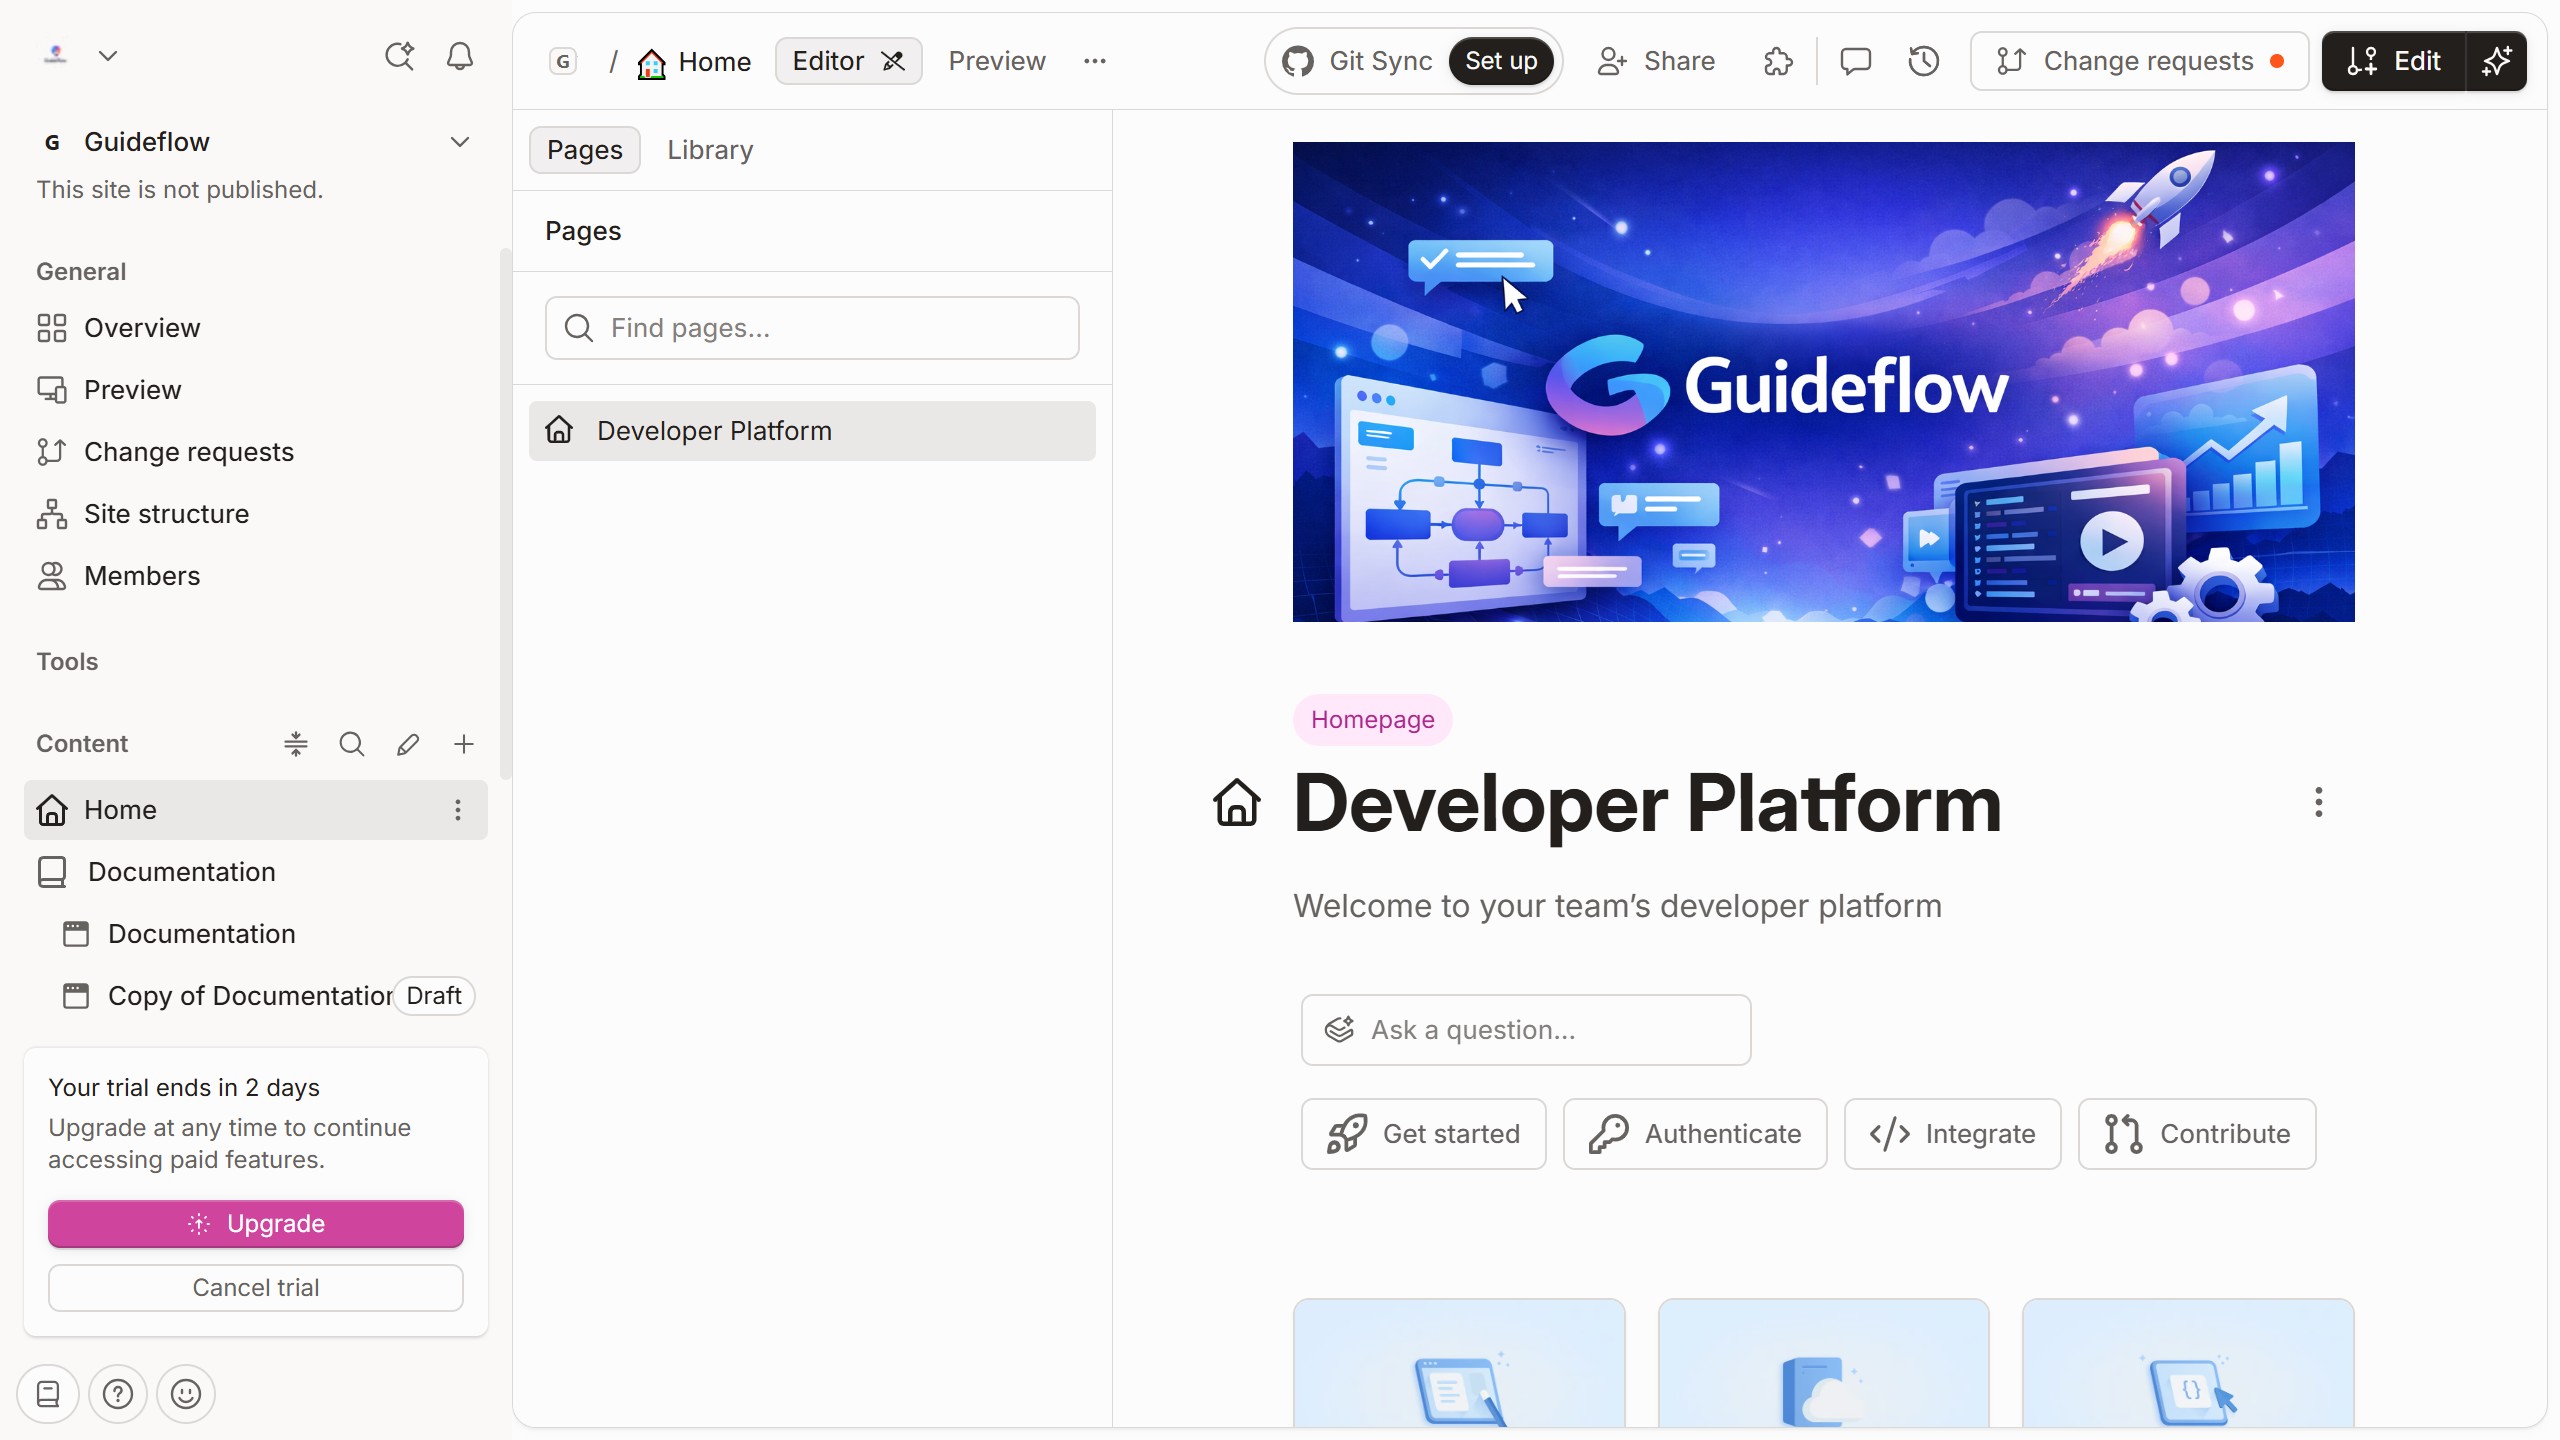
Task: Select the Library tab
Action: click(710, 150)
